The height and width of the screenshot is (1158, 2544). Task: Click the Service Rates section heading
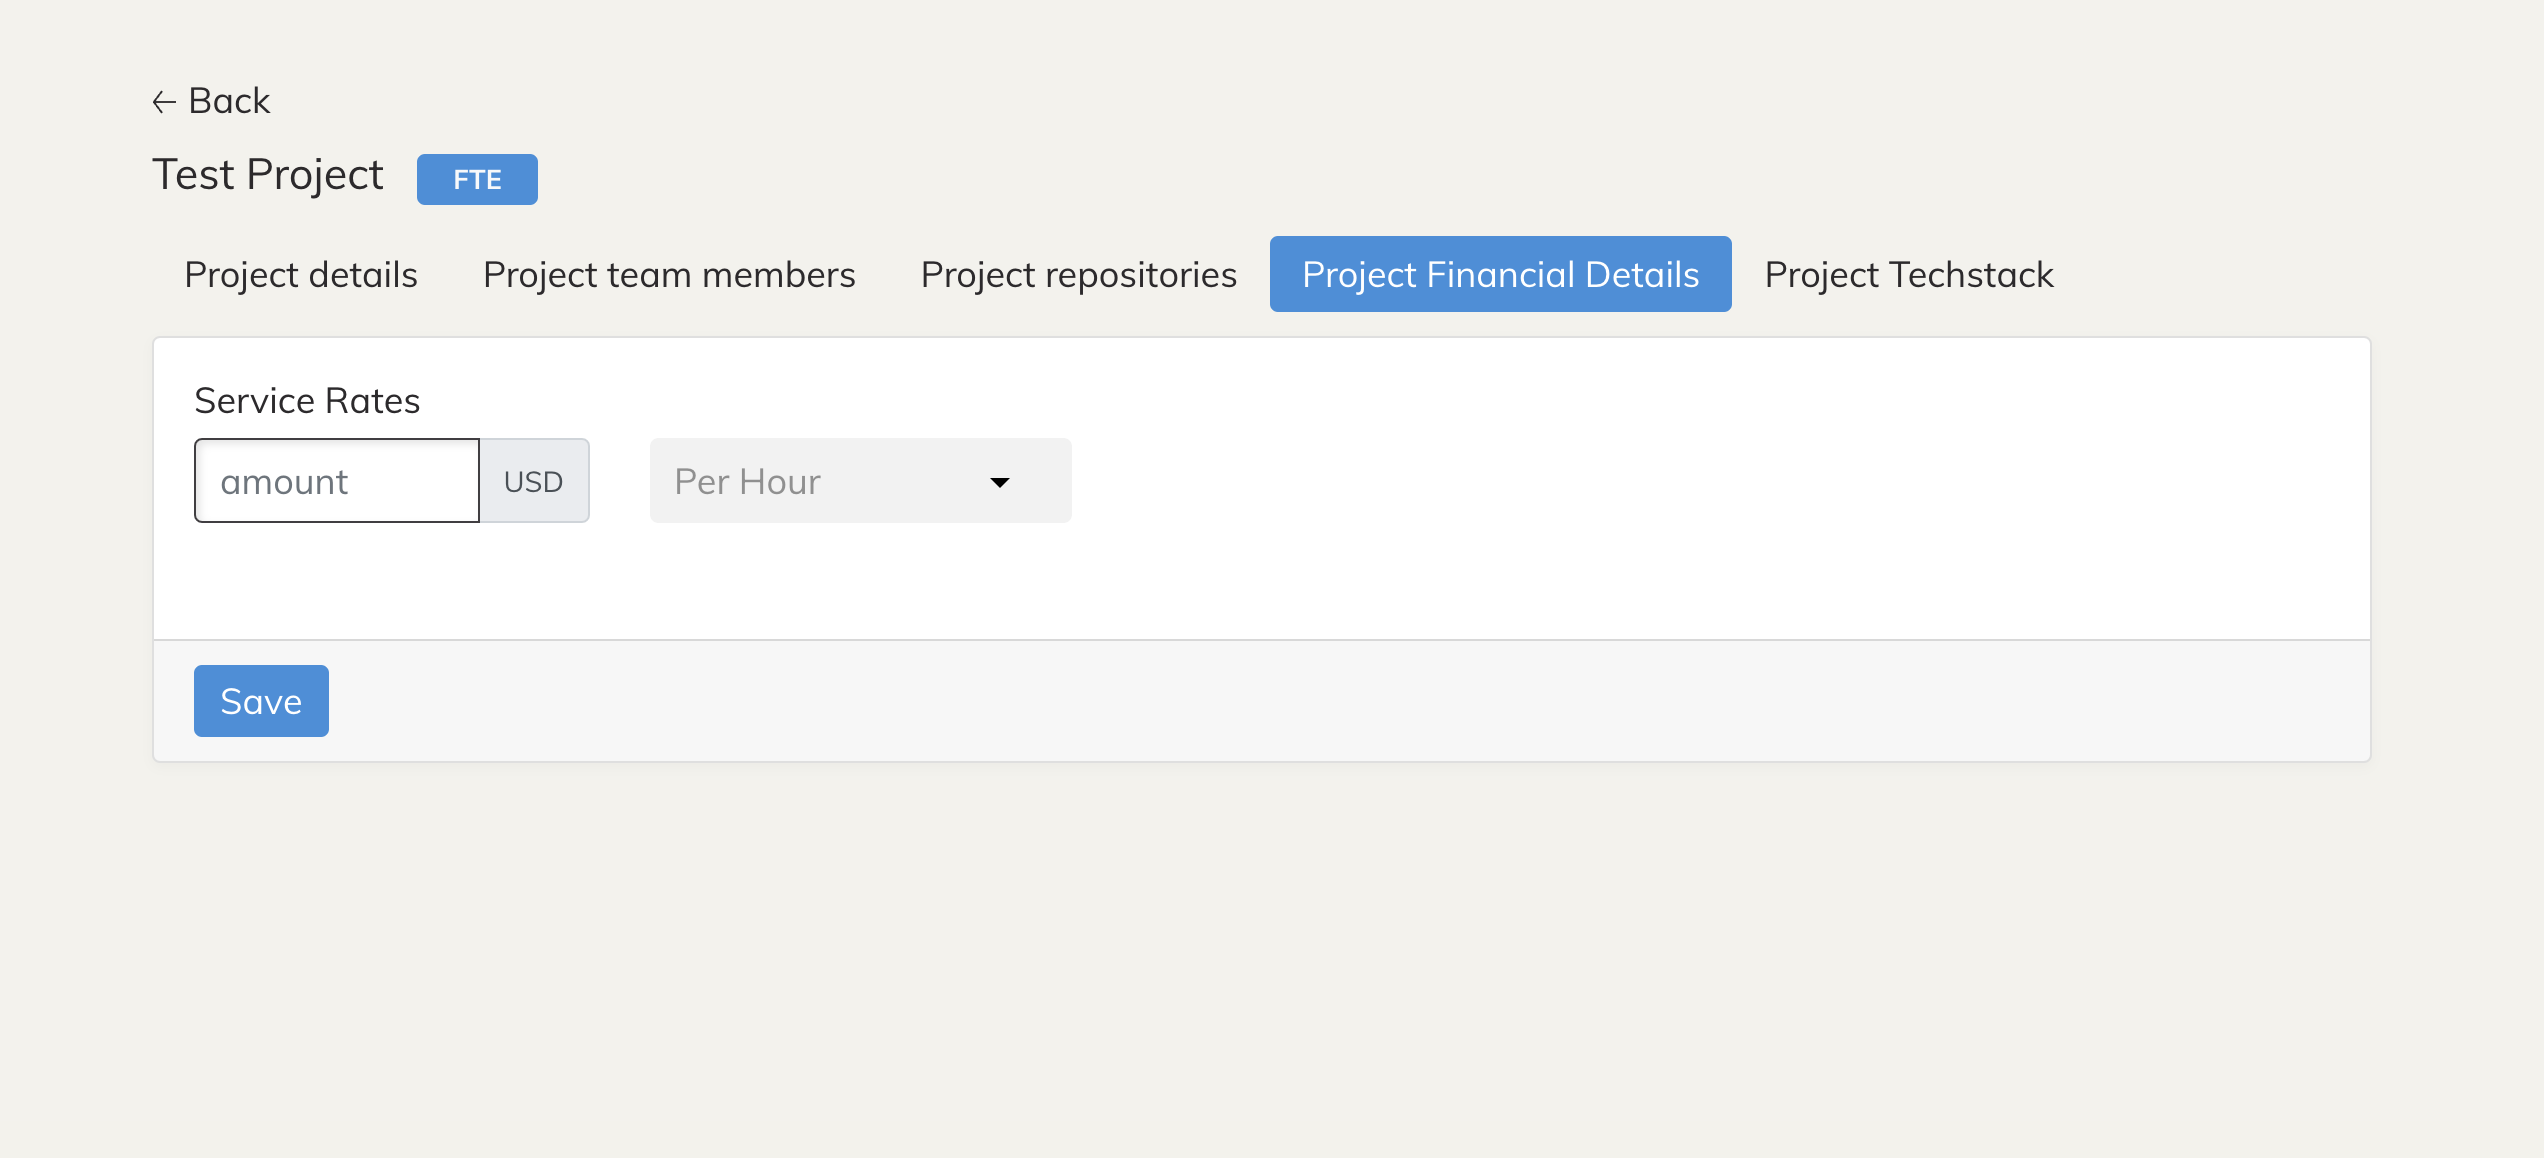[x=307, y=399]
